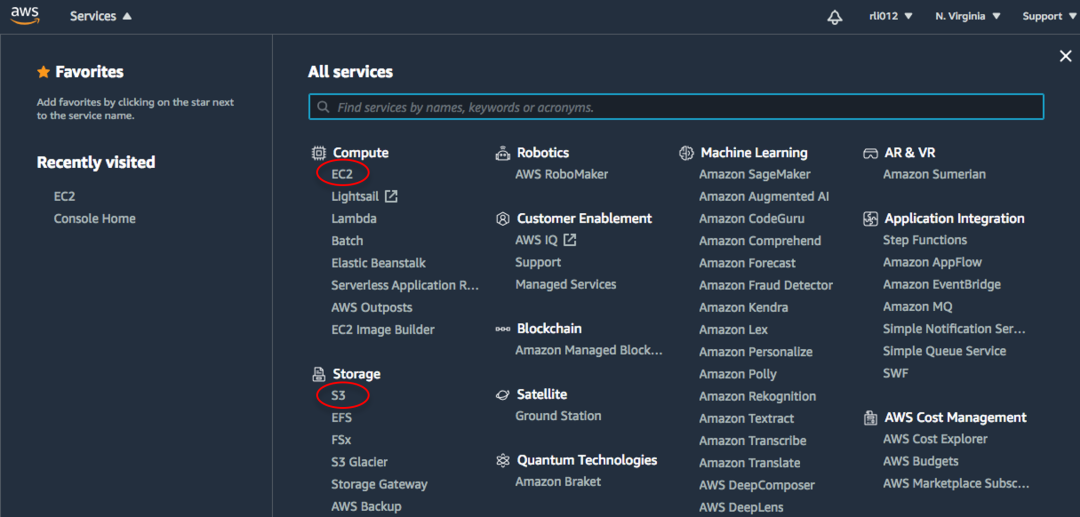1080x517 pixels.
Task: Click the Storage category icon
Action: 318,374
